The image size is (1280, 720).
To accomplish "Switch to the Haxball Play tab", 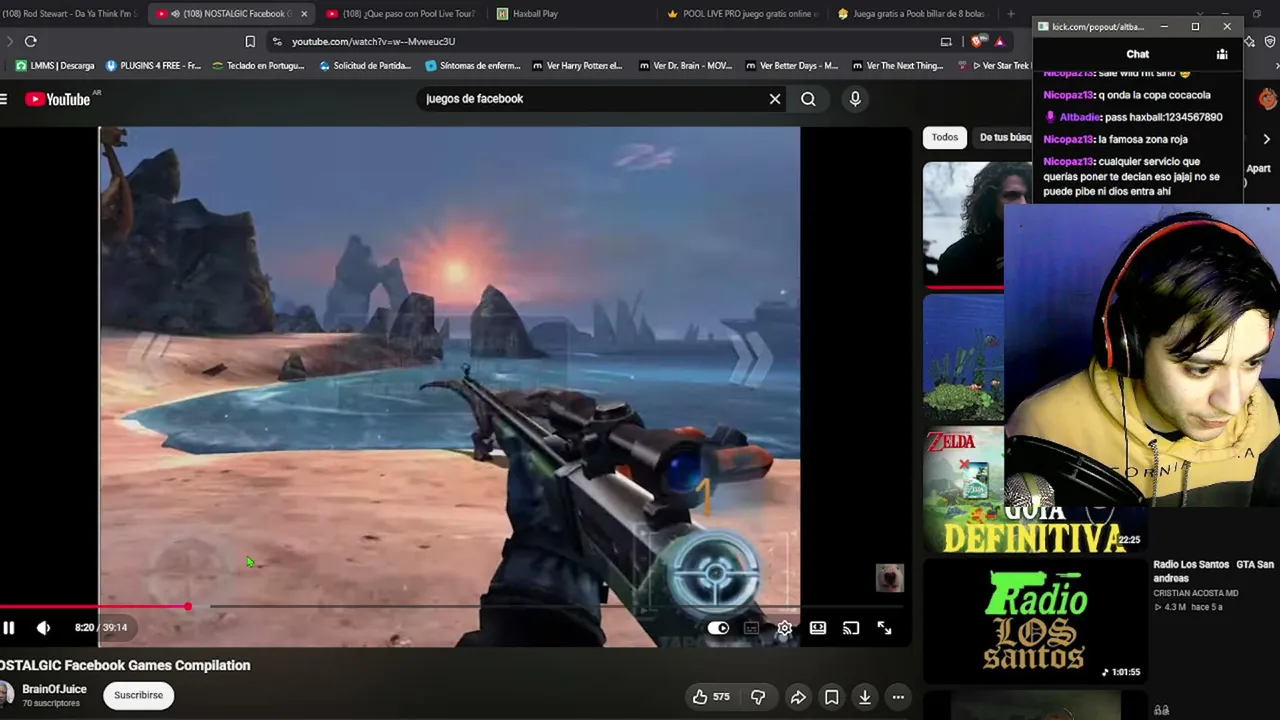I will 535,14.
